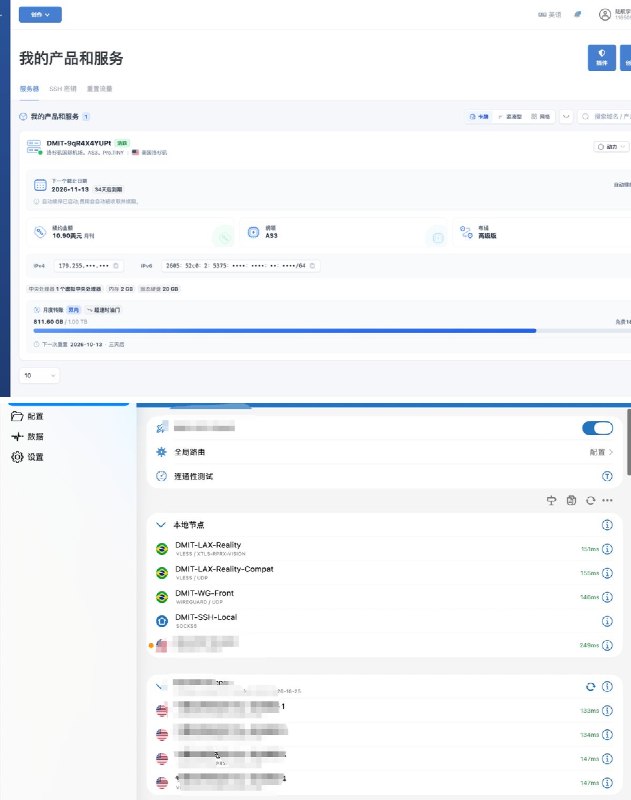Click the monthly transfer usage progress bar
The image size is (631, 800).
tap(332, 331)
